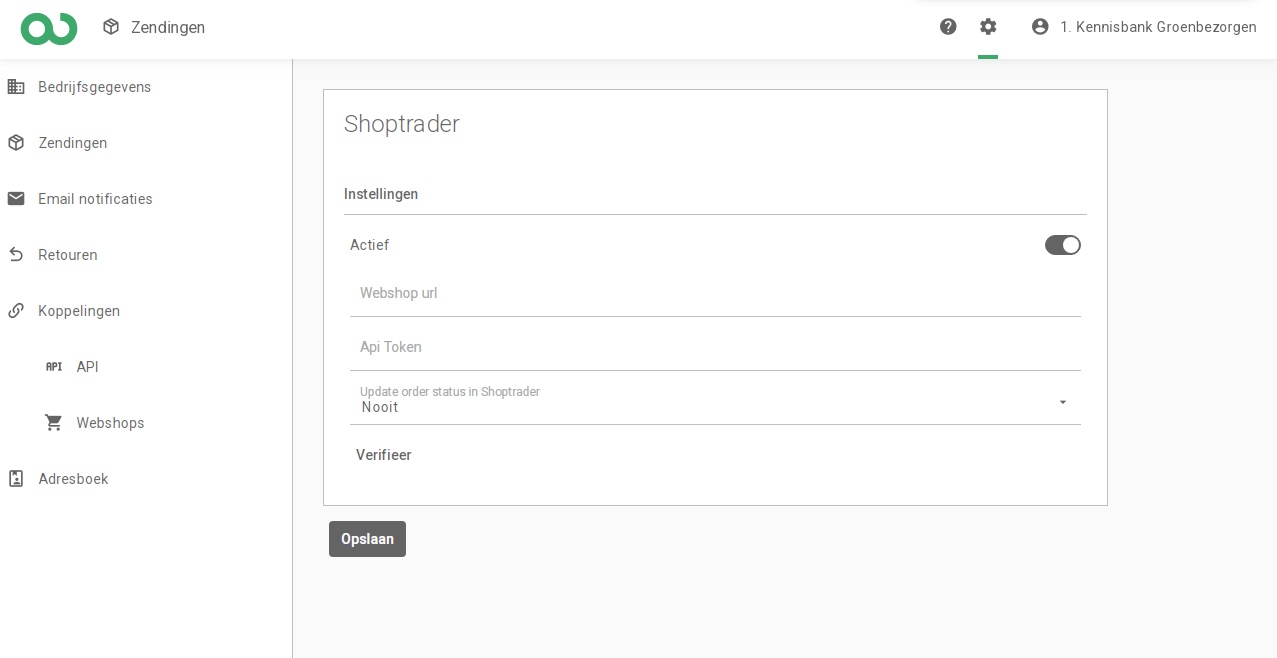The image size is (1277, 658).
Task: Click the Bedrijfsgegevens building icon
Action: (16, 87)
